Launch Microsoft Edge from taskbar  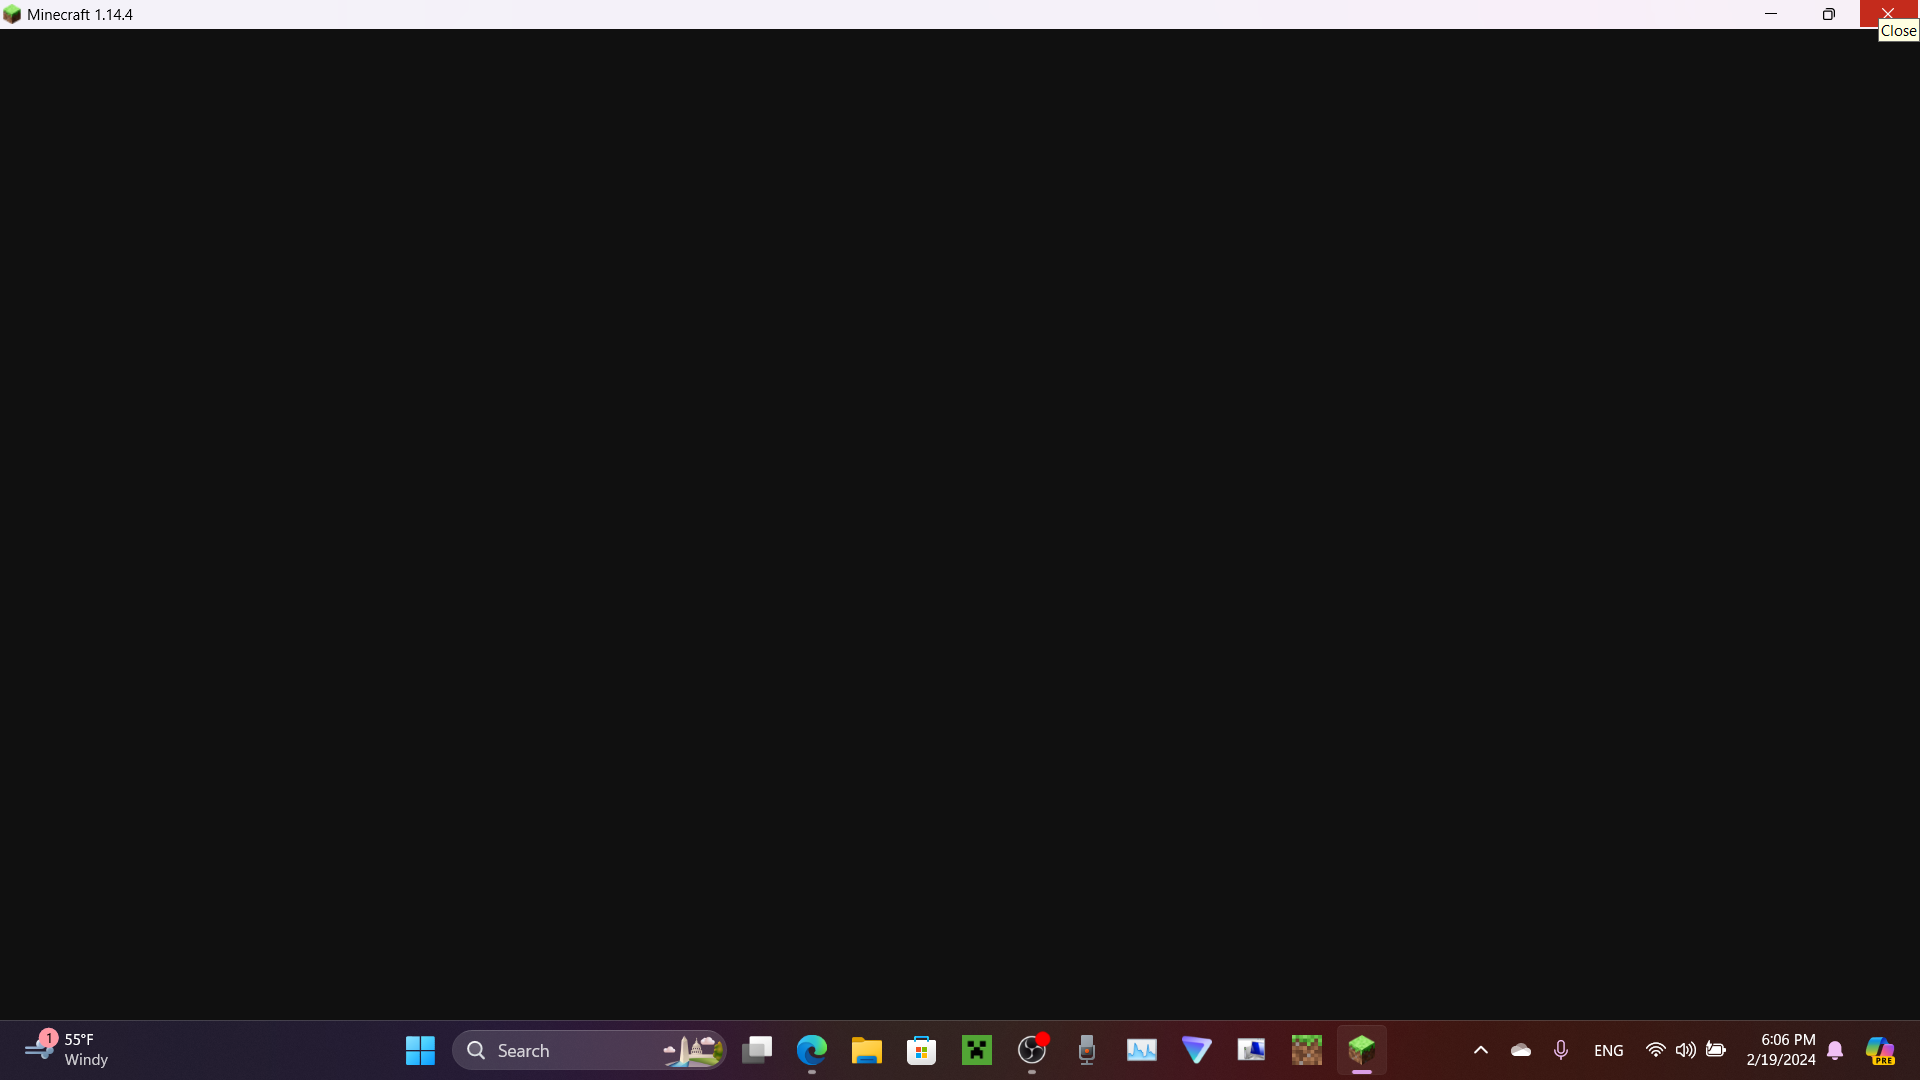tap(812, 1050)
